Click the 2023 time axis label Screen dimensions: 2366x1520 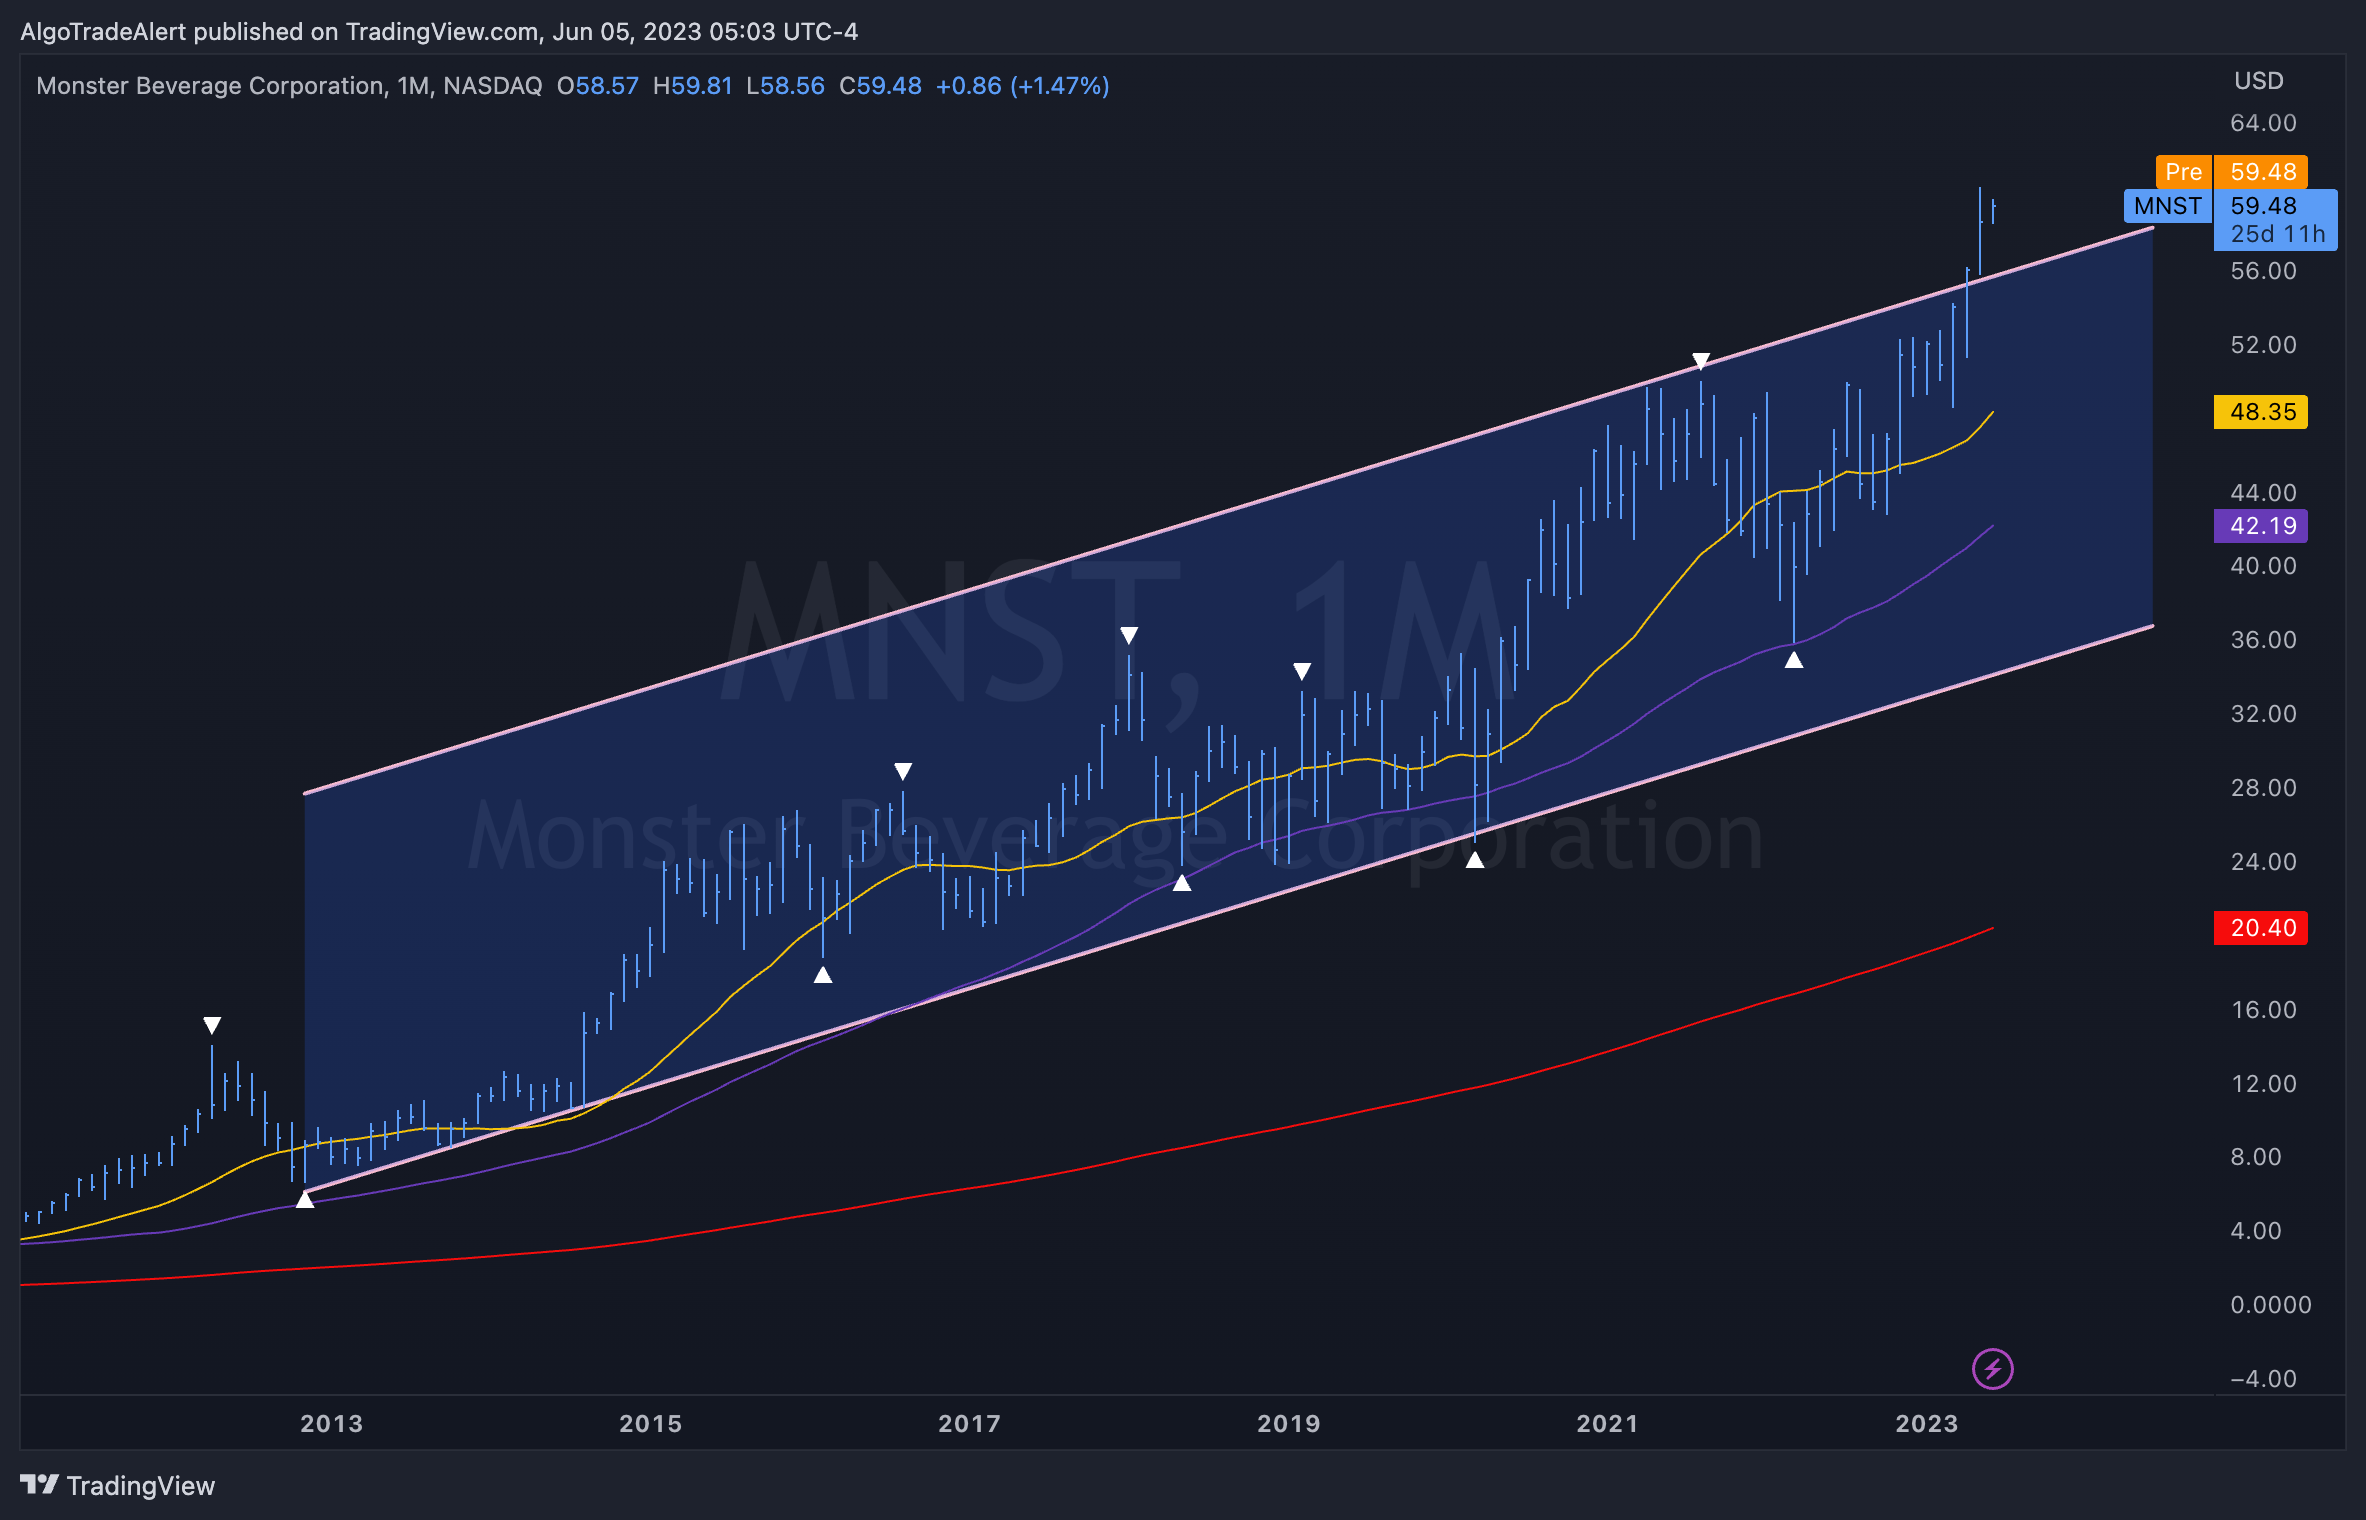coord(1926,1424)
